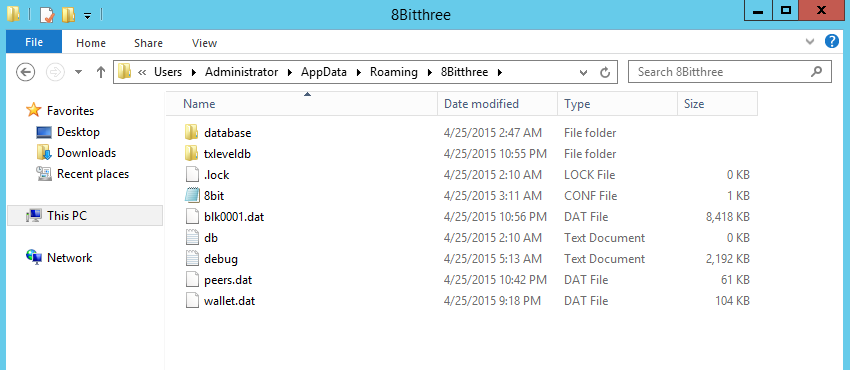
Task: Sort by the Date modified column header
Action: [x=498, y=103]
